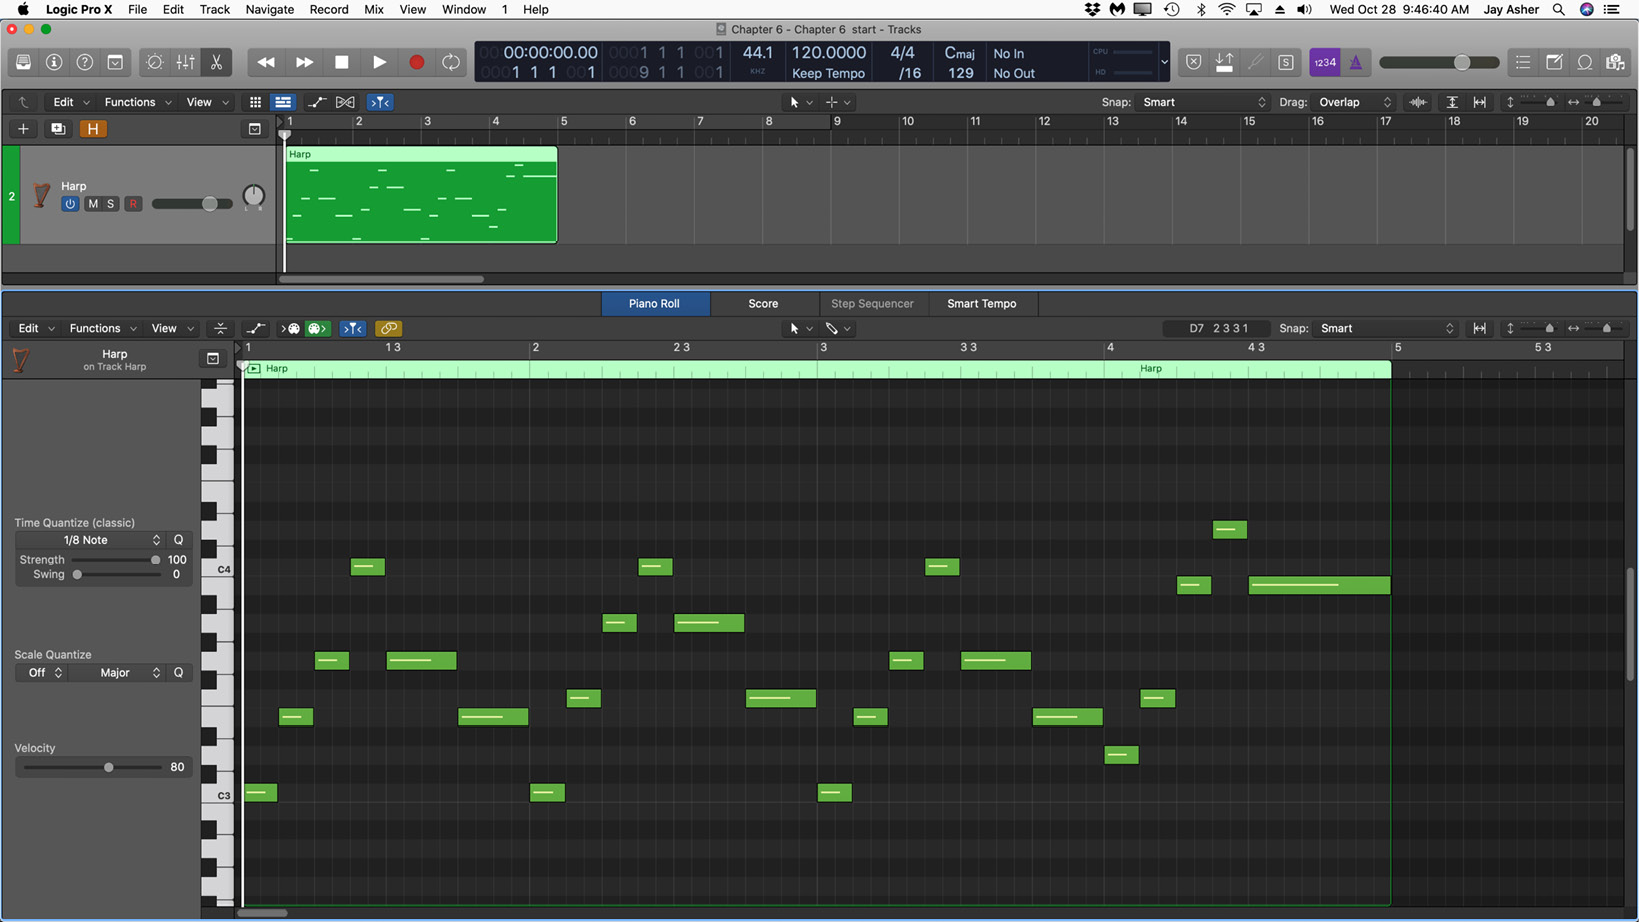
Task: Click the Duplicate Track icon
Action: point(58,129)
